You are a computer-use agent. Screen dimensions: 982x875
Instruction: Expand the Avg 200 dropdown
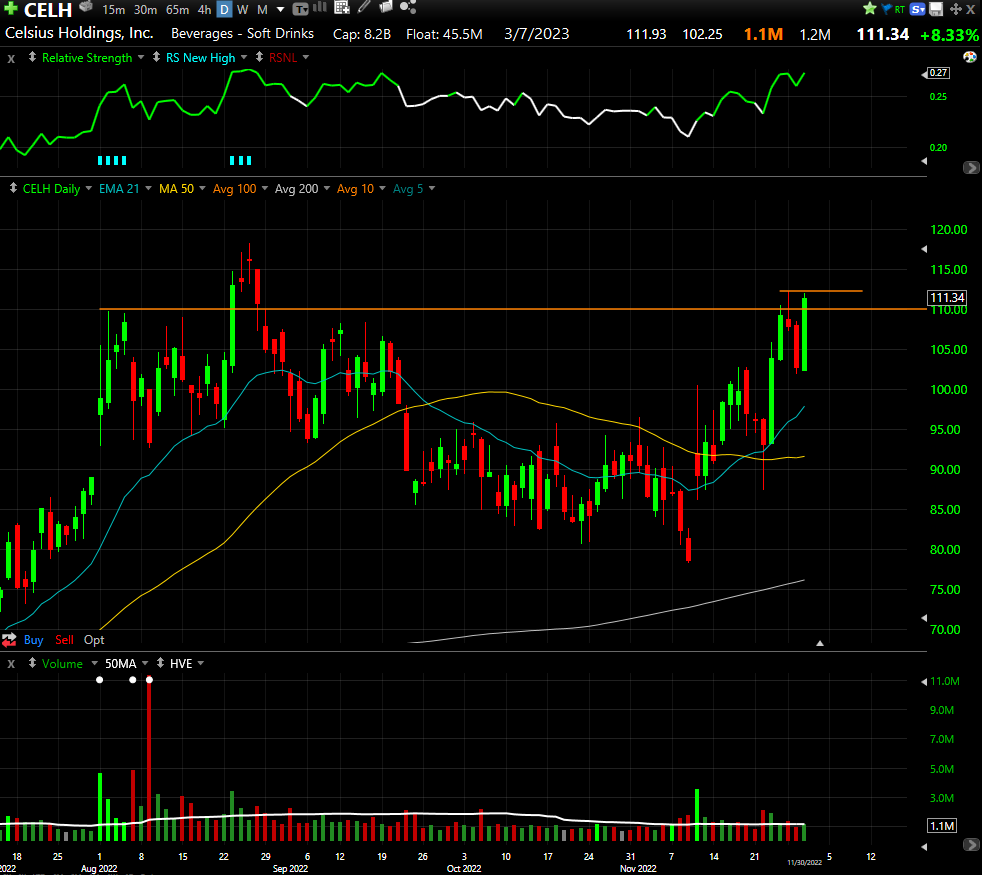[326, 188]
